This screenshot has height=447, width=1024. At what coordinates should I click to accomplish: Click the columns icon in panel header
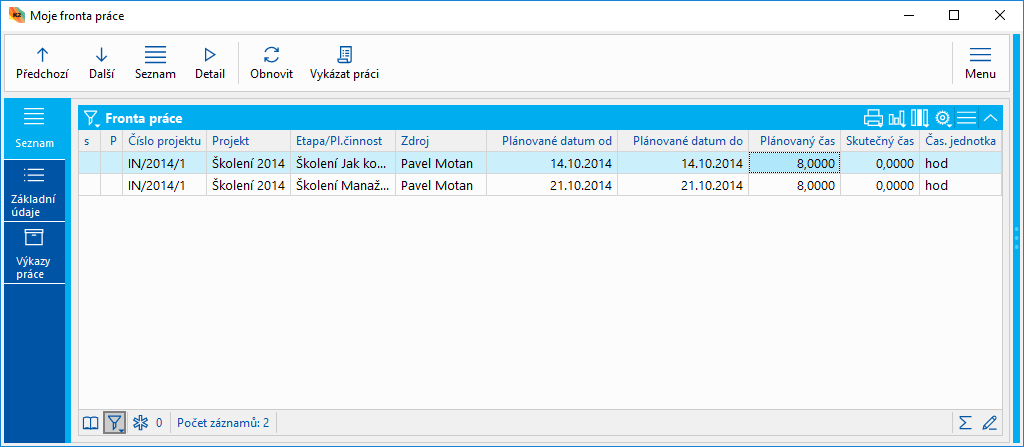(920, 118)
